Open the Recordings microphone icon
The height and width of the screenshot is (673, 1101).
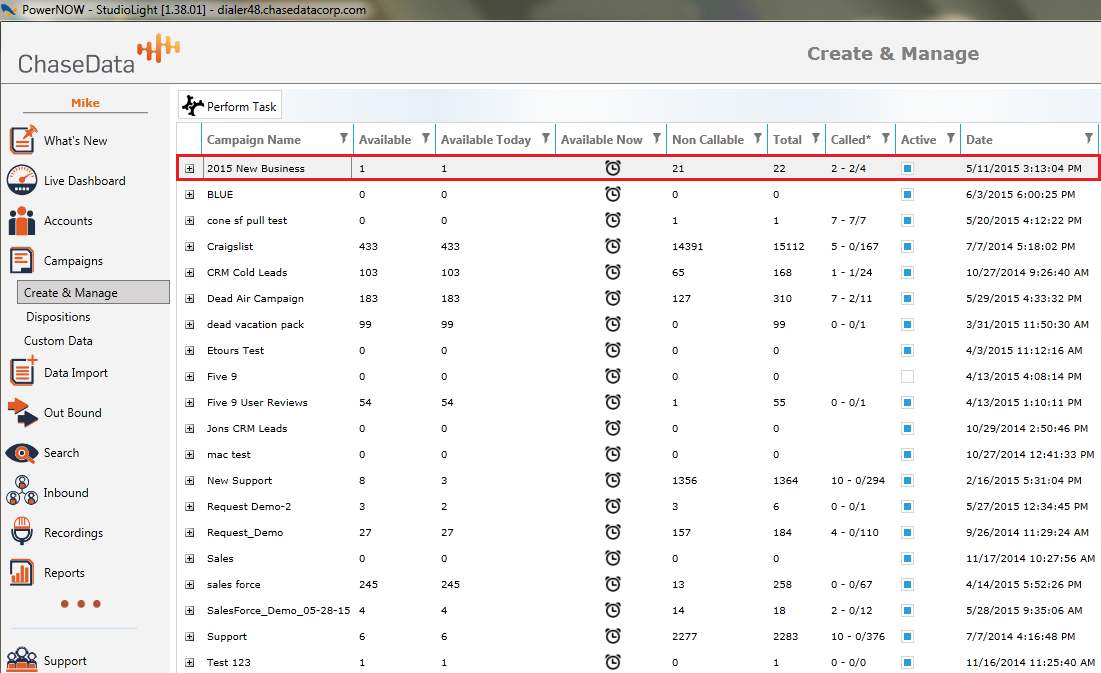click(x=22, y=533)
